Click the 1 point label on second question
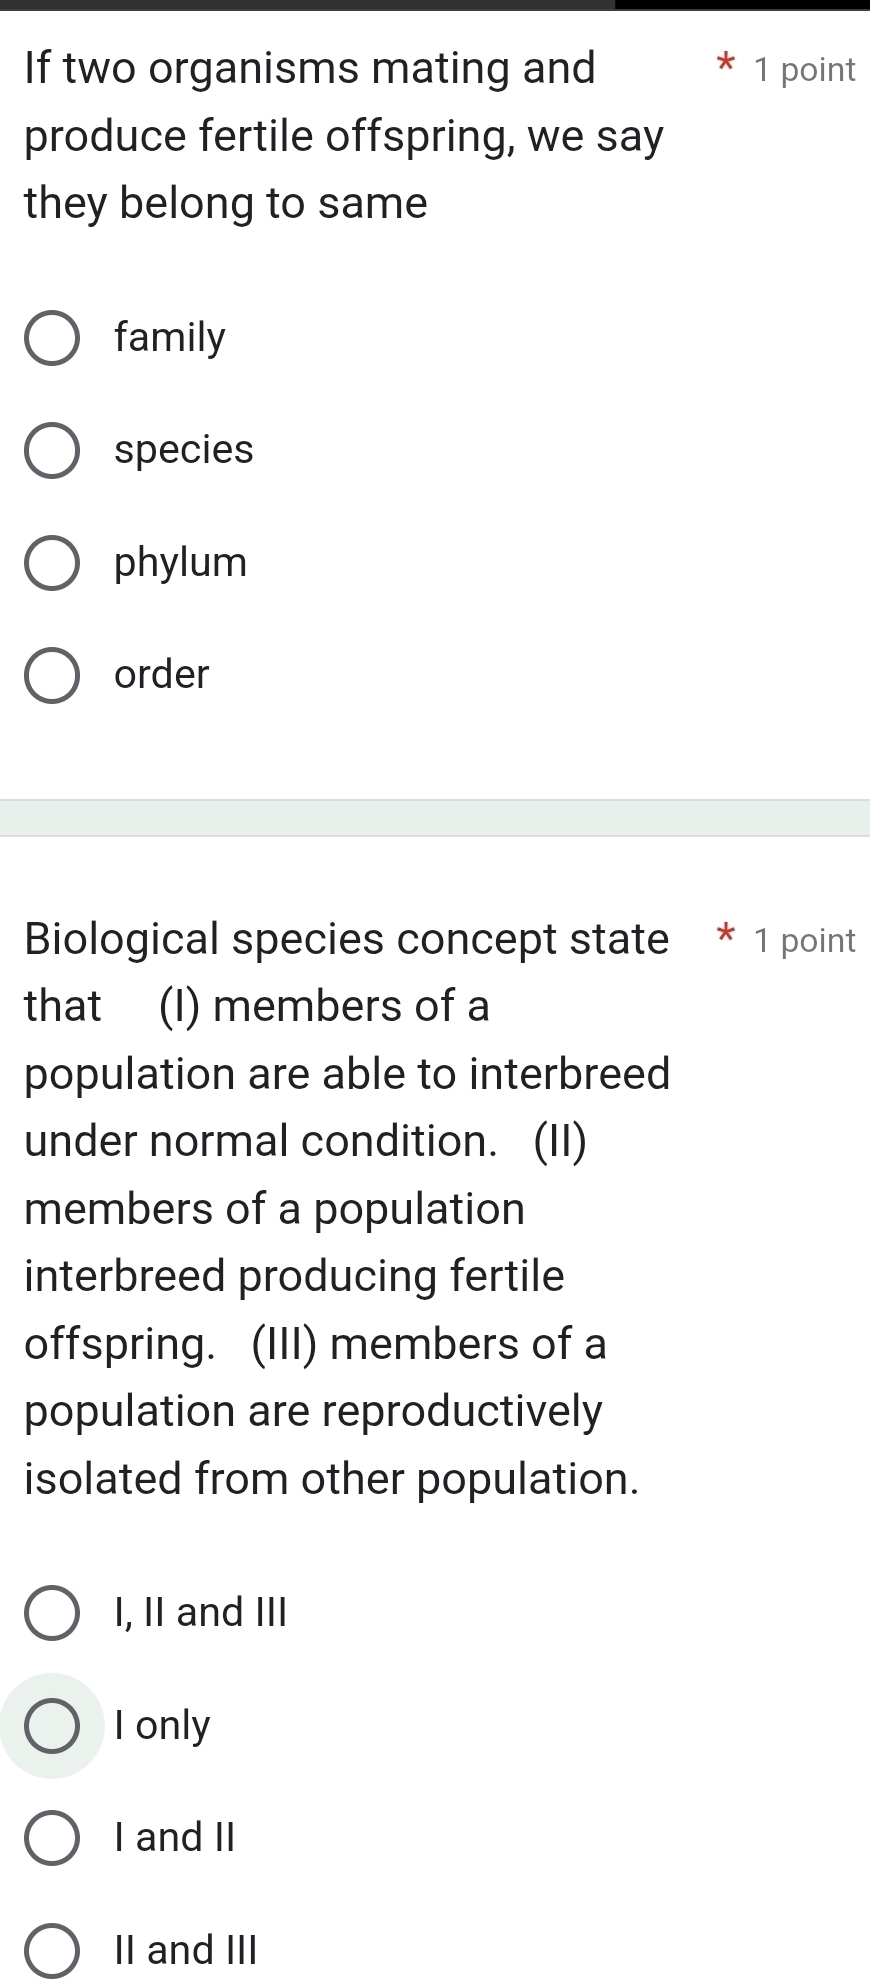 [x=805, y=940]
